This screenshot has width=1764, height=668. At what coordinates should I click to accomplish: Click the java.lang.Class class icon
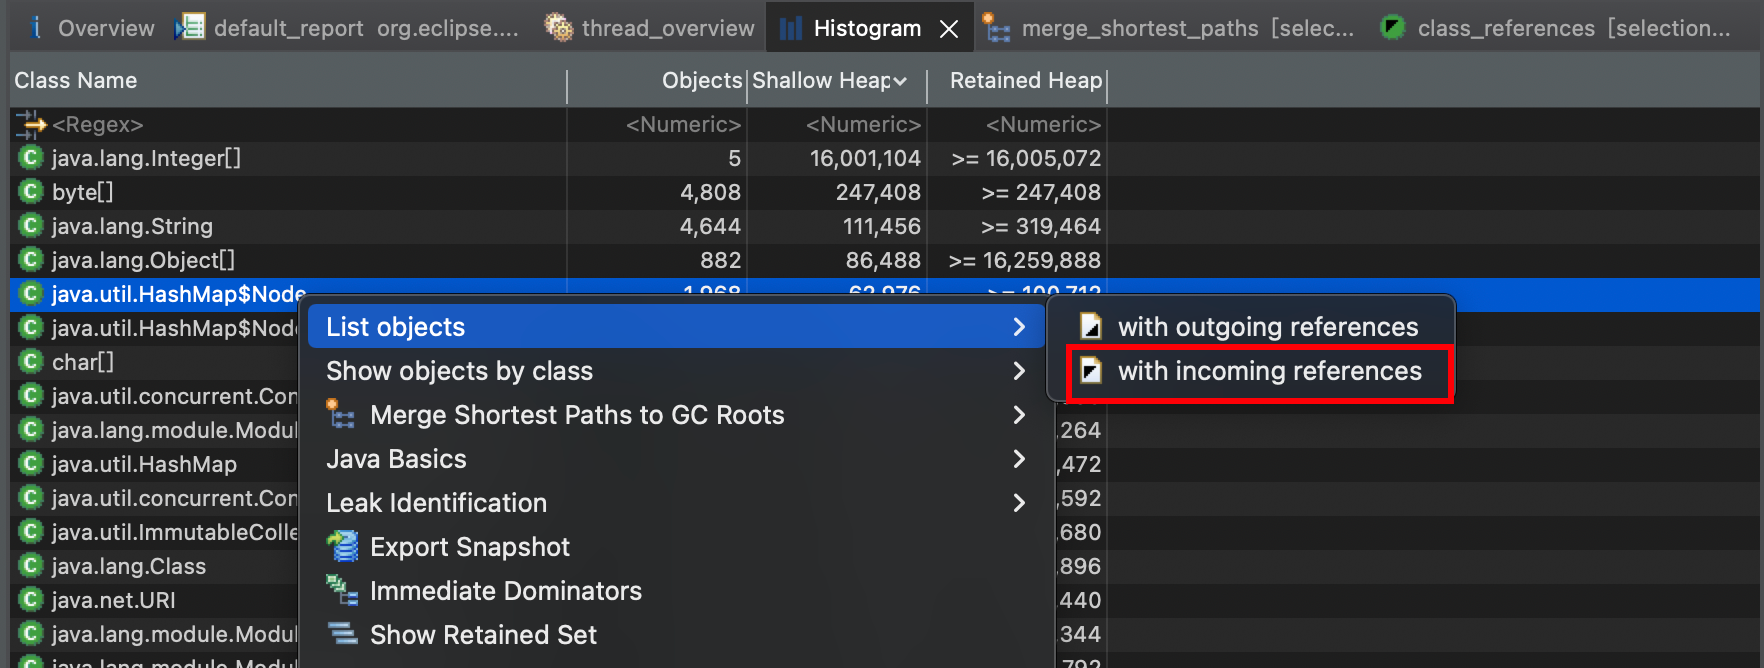tap(31, 566)
